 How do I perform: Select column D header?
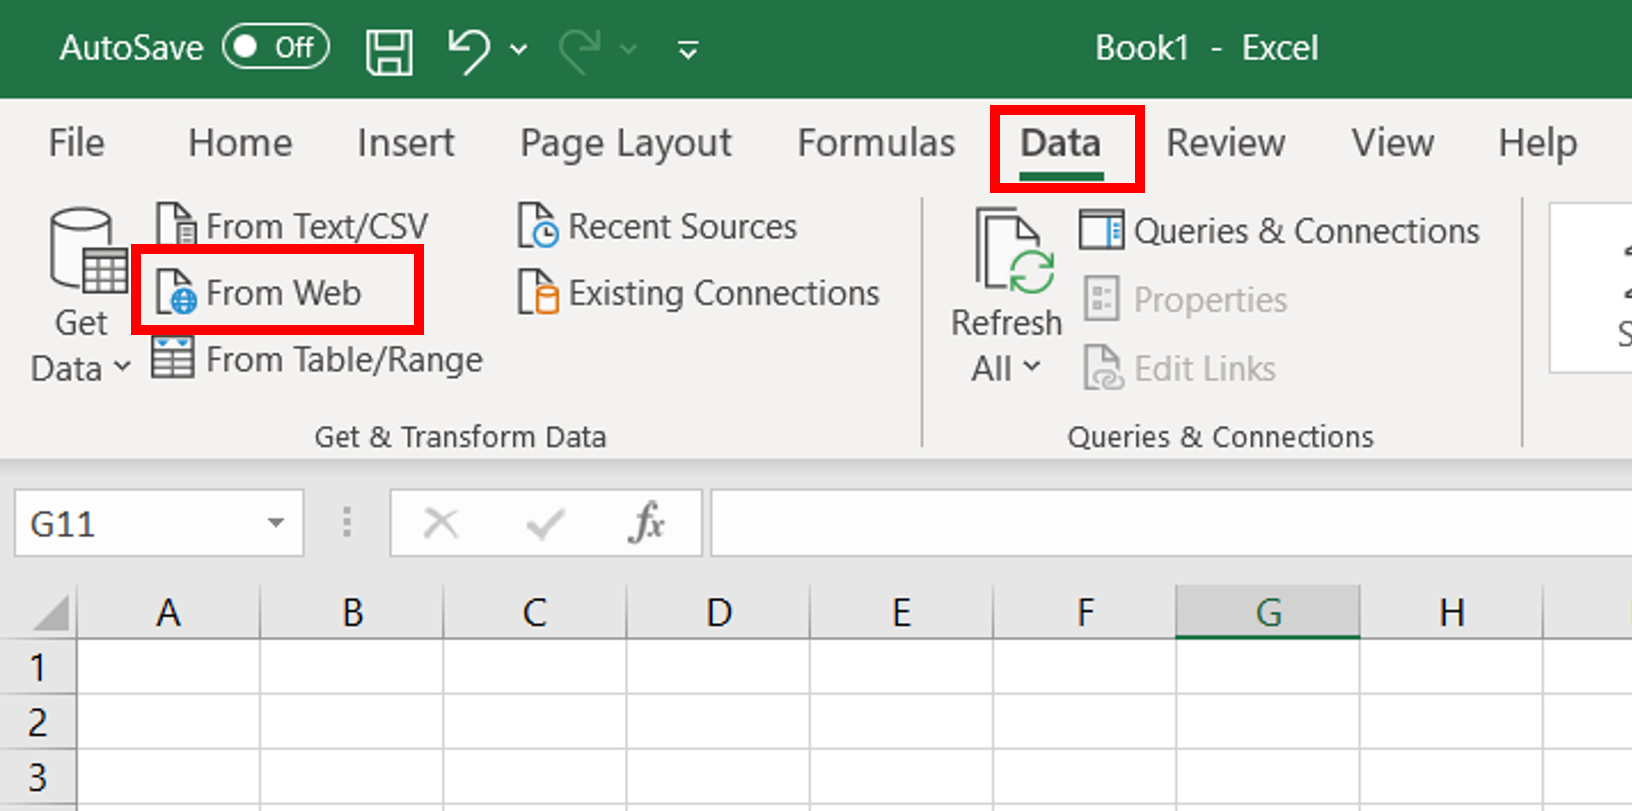point(719,612)
